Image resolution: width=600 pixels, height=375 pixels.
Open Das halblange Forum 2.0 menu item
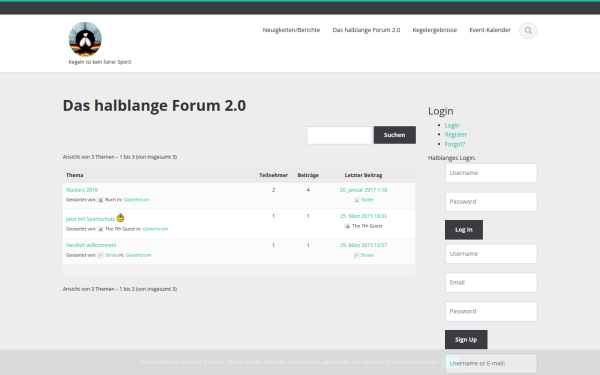[366, 30]
